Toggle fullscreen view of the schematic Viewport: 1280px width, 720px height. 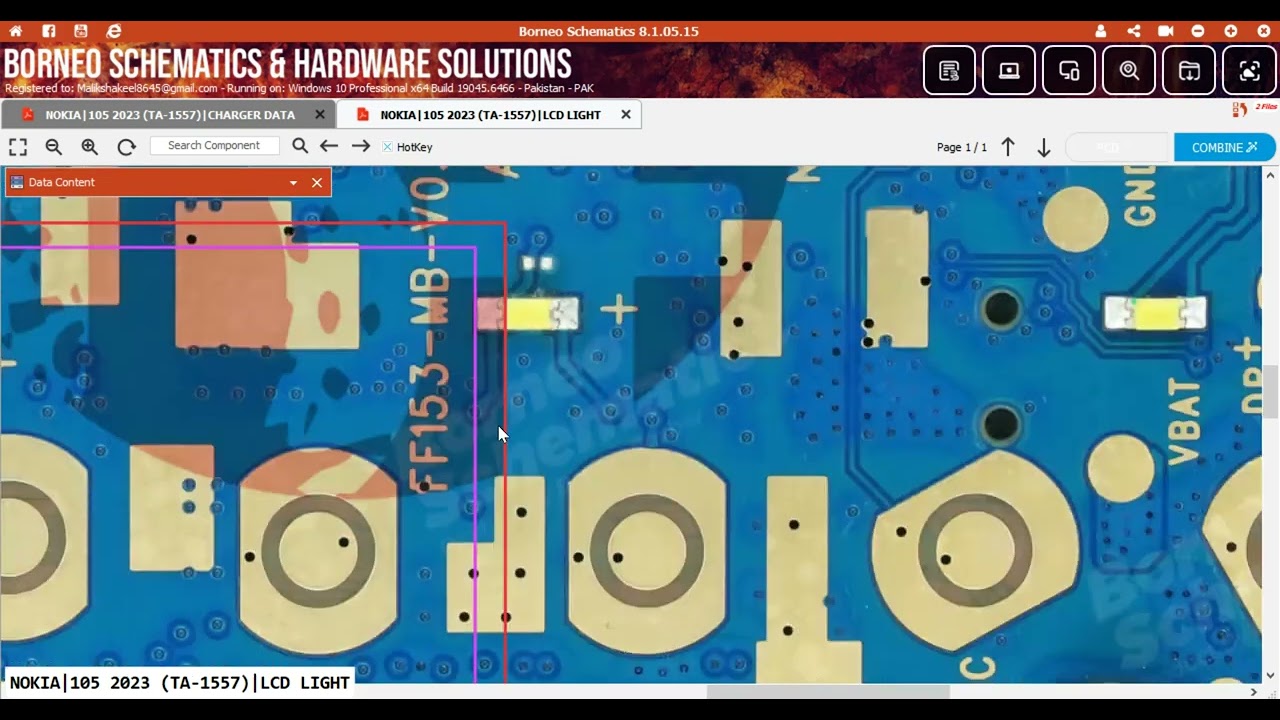point(18,147)
